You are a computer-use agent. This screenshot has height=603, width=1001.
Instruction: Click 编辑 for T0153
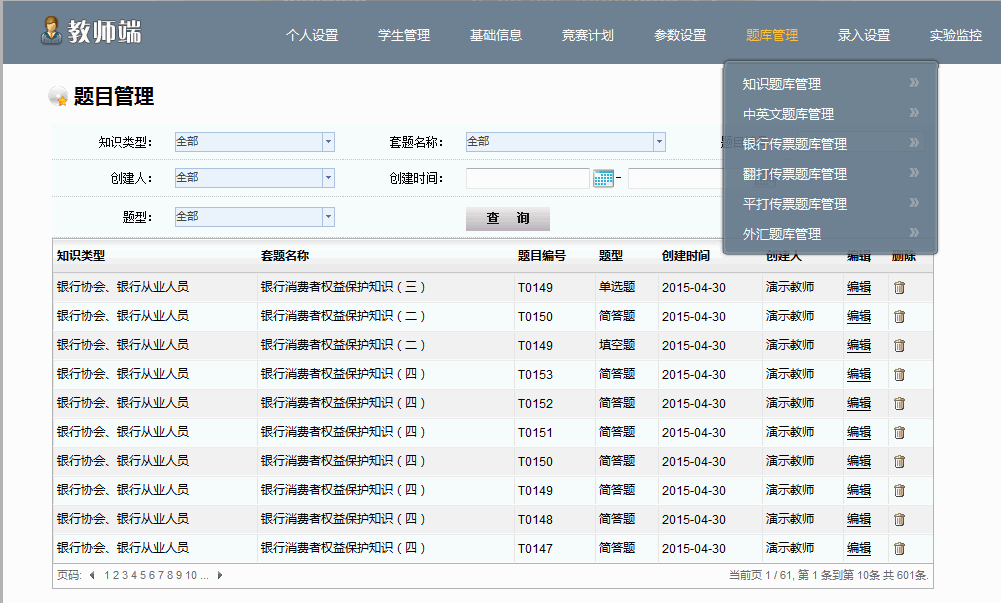click(859, 375)
